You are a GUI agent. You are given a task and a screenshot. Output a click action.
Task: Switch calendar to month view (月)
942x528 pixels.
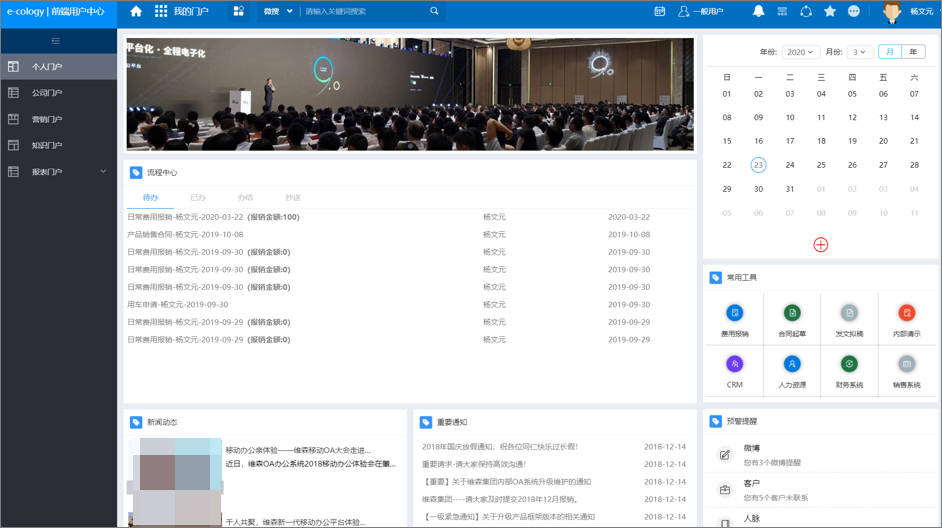click(890, 52)
